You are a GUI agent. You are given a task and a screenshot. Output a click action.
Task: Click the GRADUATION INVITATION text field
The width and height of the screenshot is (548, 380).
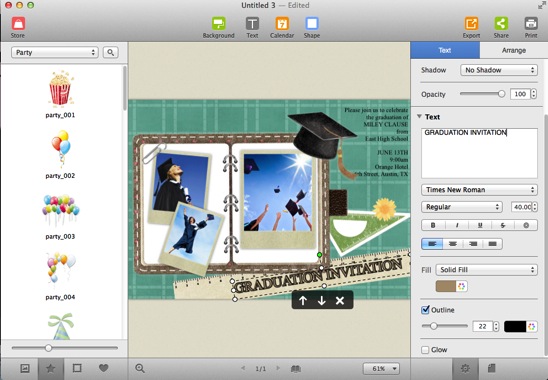pyautogui.click(x=479, y=153)
